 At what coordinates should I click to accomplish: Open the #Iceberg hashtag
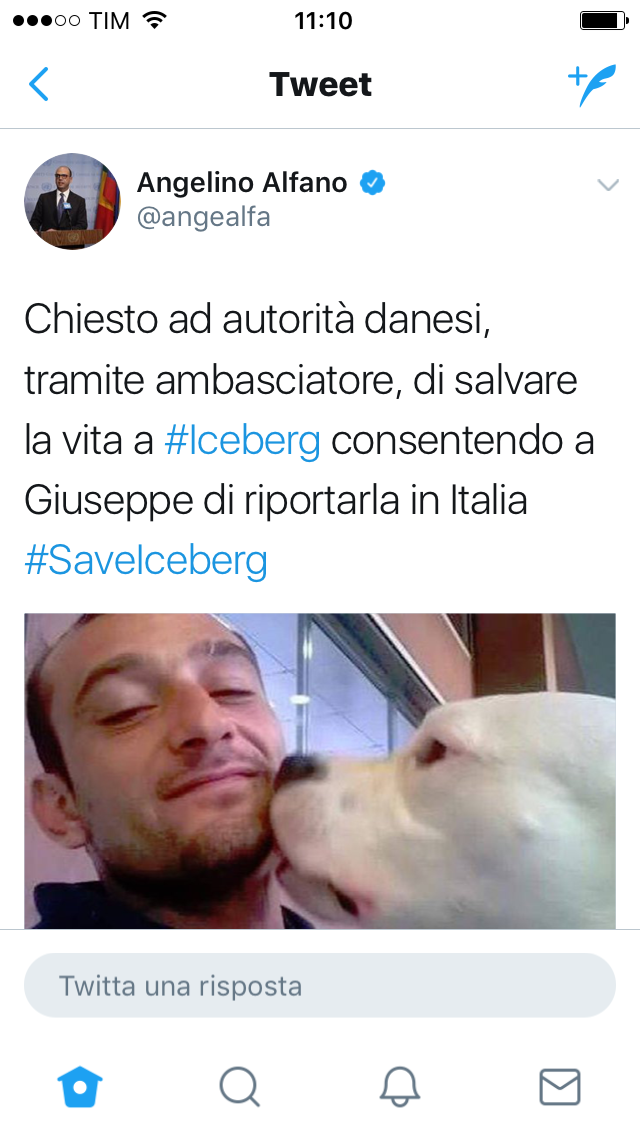tap(243, 440)
